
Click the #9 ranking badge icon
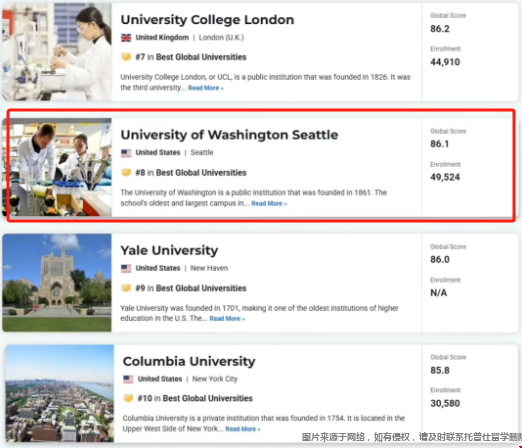(126, 288)
